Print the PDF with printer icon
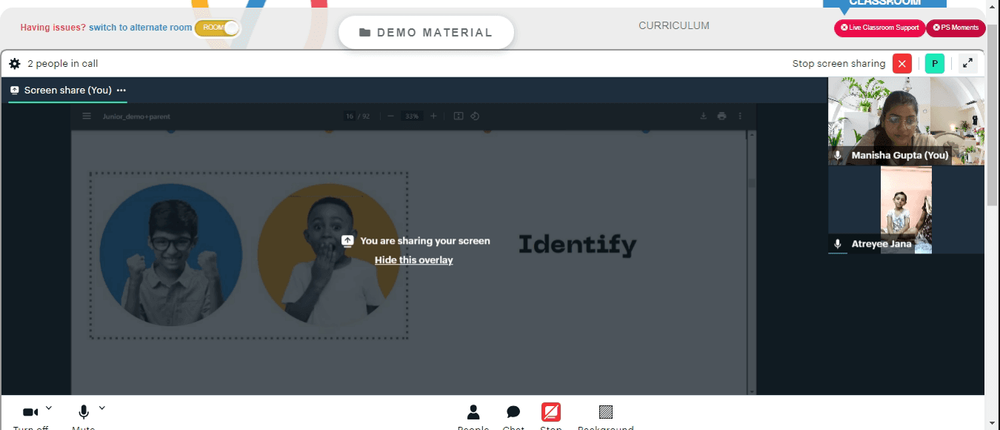The height and width of the screenshot is (430, 1000). pyautogui.click(x=722, y=116)
